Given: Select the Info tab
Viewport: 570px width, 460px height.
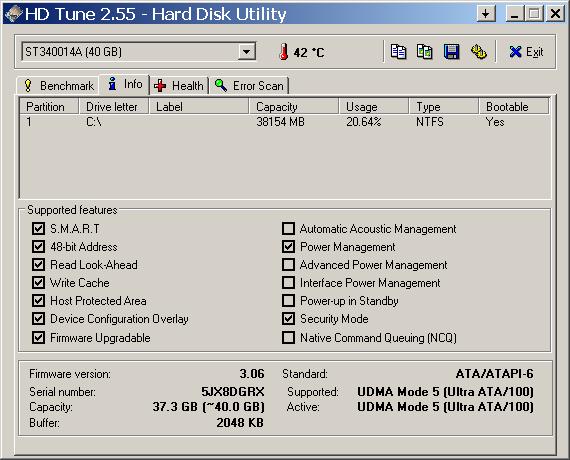Looking at the screenshot, I should [124, 84].
